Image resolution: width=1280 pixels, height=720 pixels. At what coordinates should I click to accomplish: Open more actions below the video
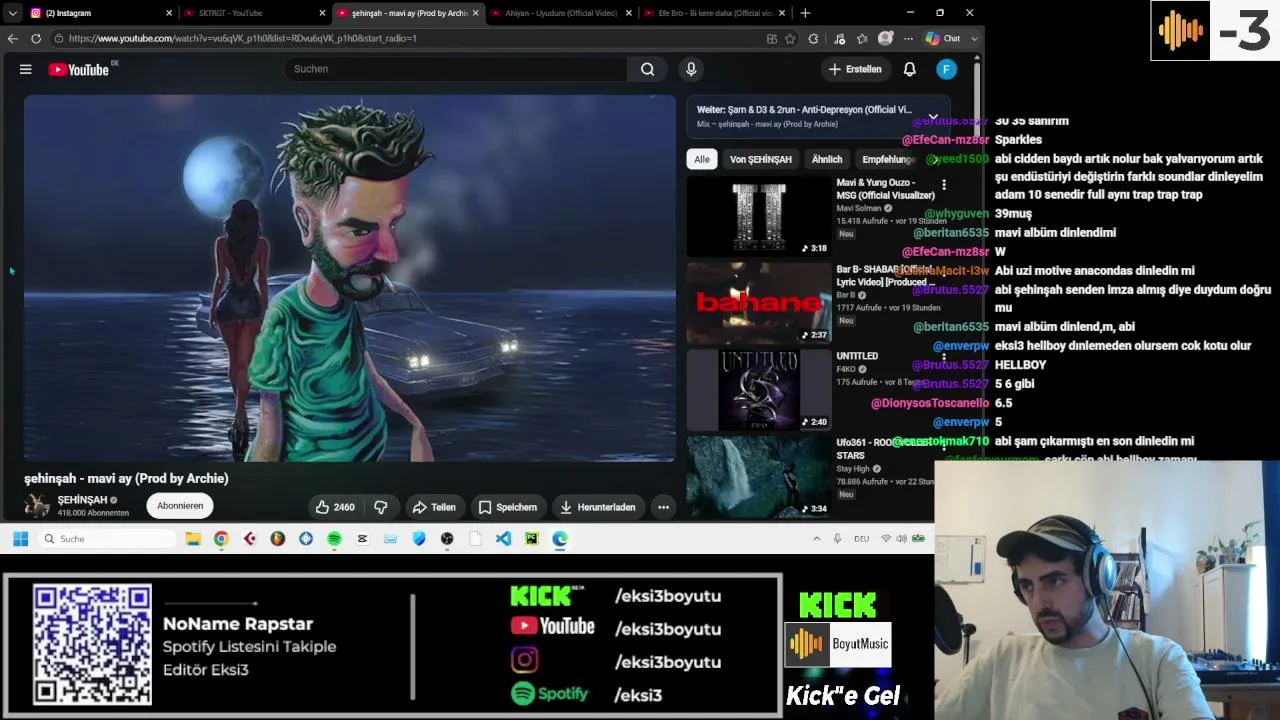click(663, 507)
